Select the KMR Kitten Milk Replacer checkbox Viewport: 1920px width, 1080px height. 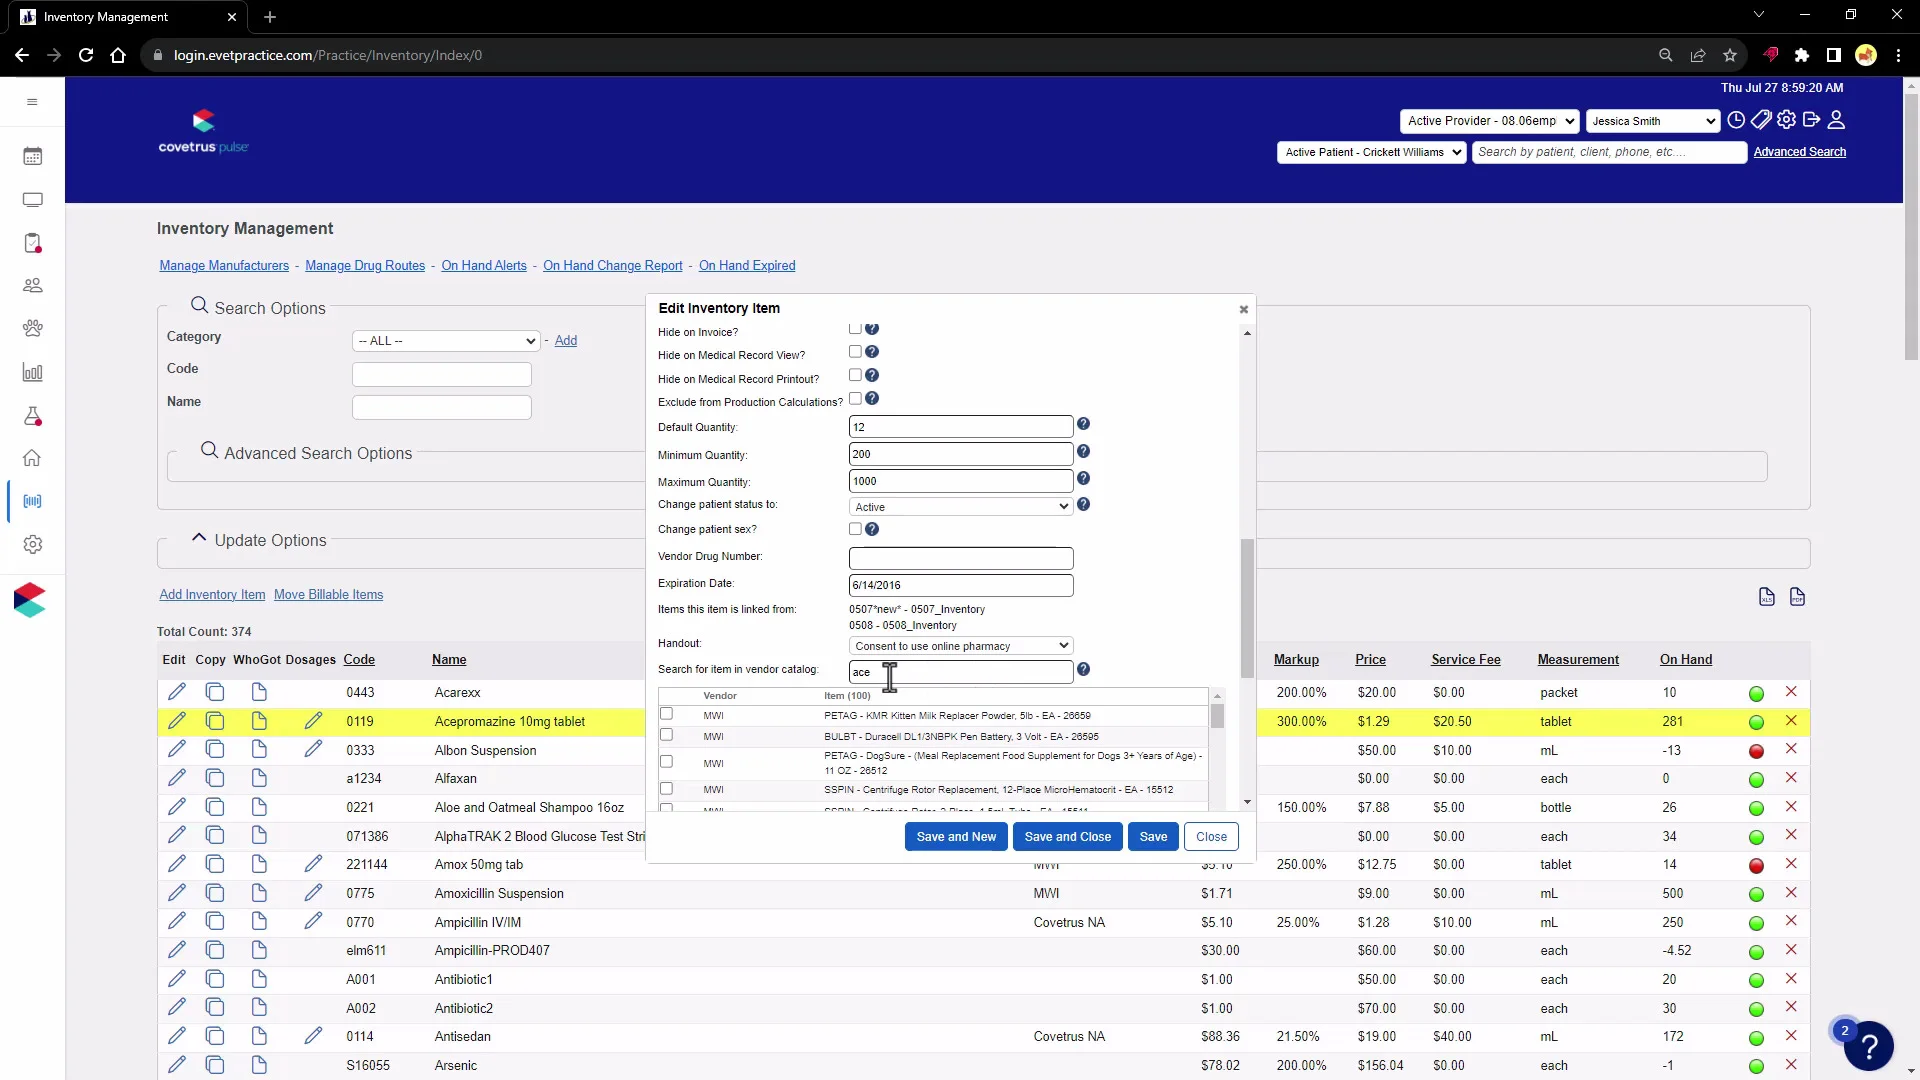pyautogui.click(x=666, y=714)
